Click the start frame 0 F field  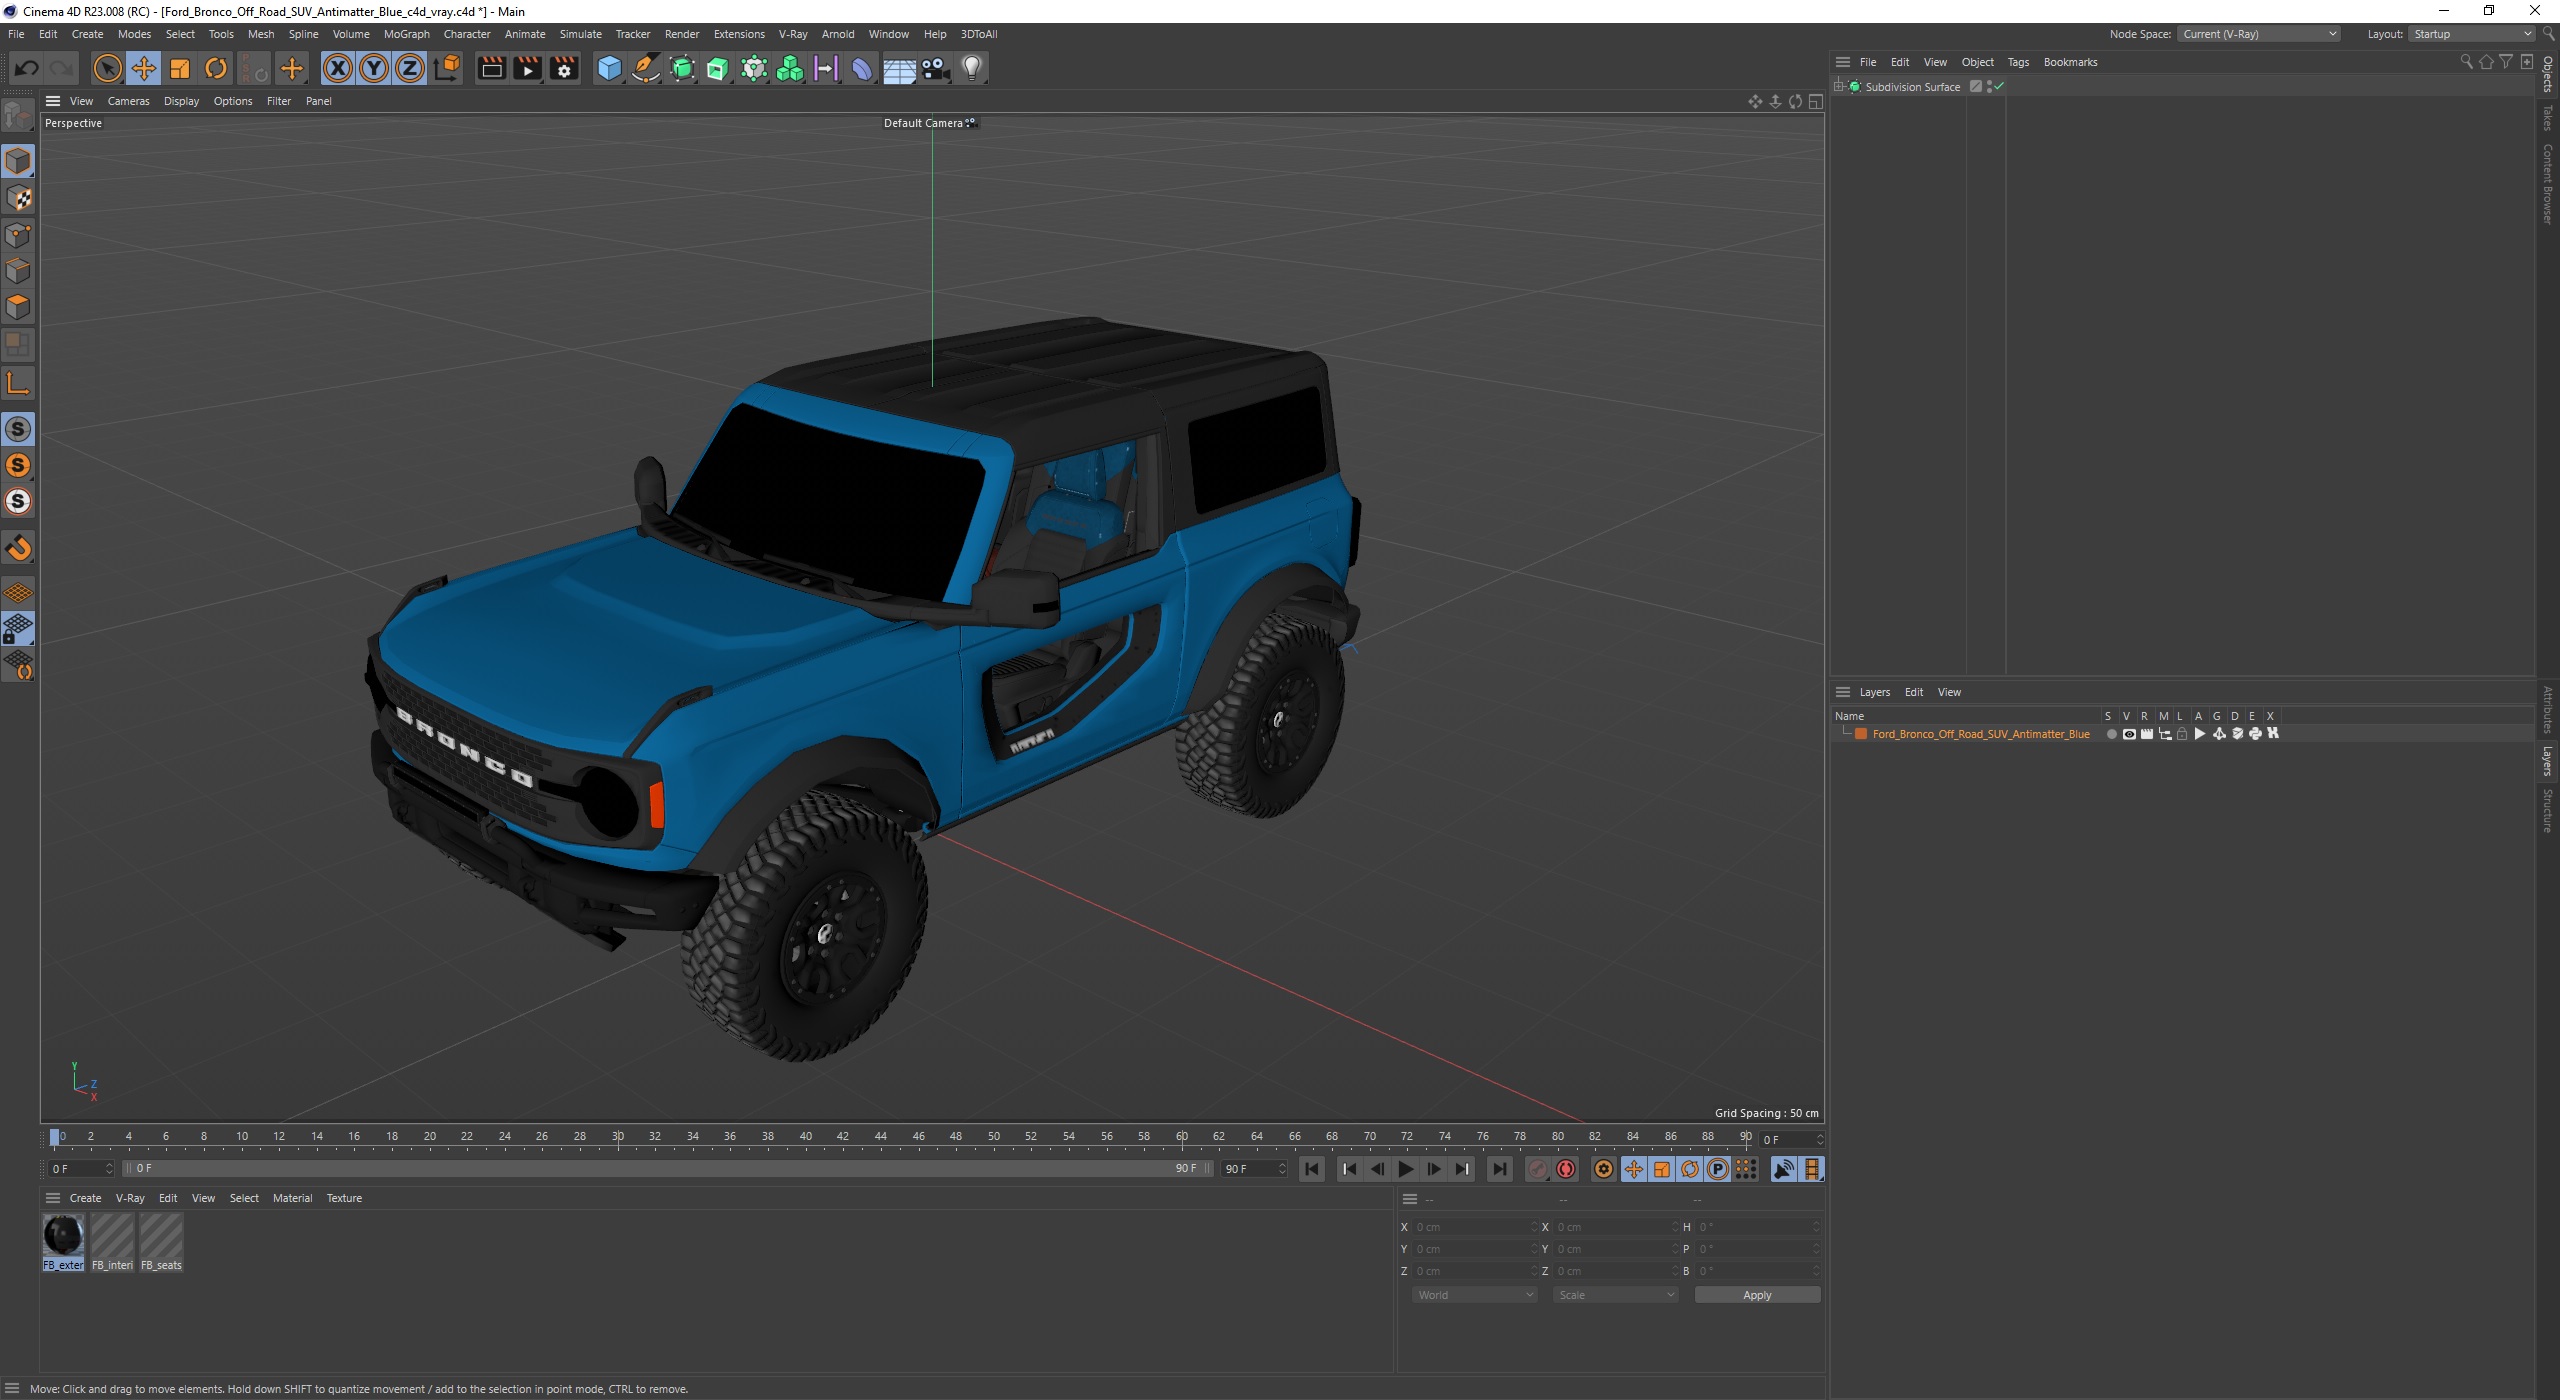coord(82,1169)
